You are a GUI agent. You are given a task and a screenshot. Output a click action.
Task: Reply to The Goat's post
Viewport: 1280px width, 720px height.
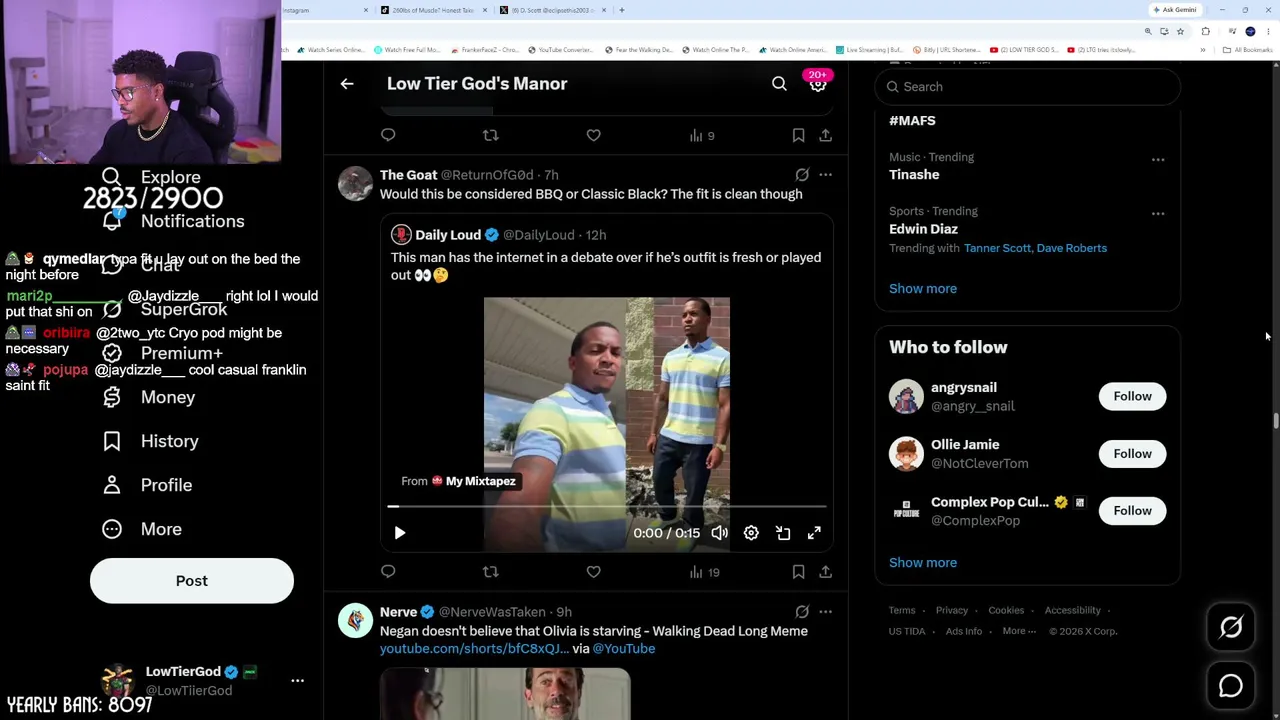pyautogui.click(x=388, y=572)
